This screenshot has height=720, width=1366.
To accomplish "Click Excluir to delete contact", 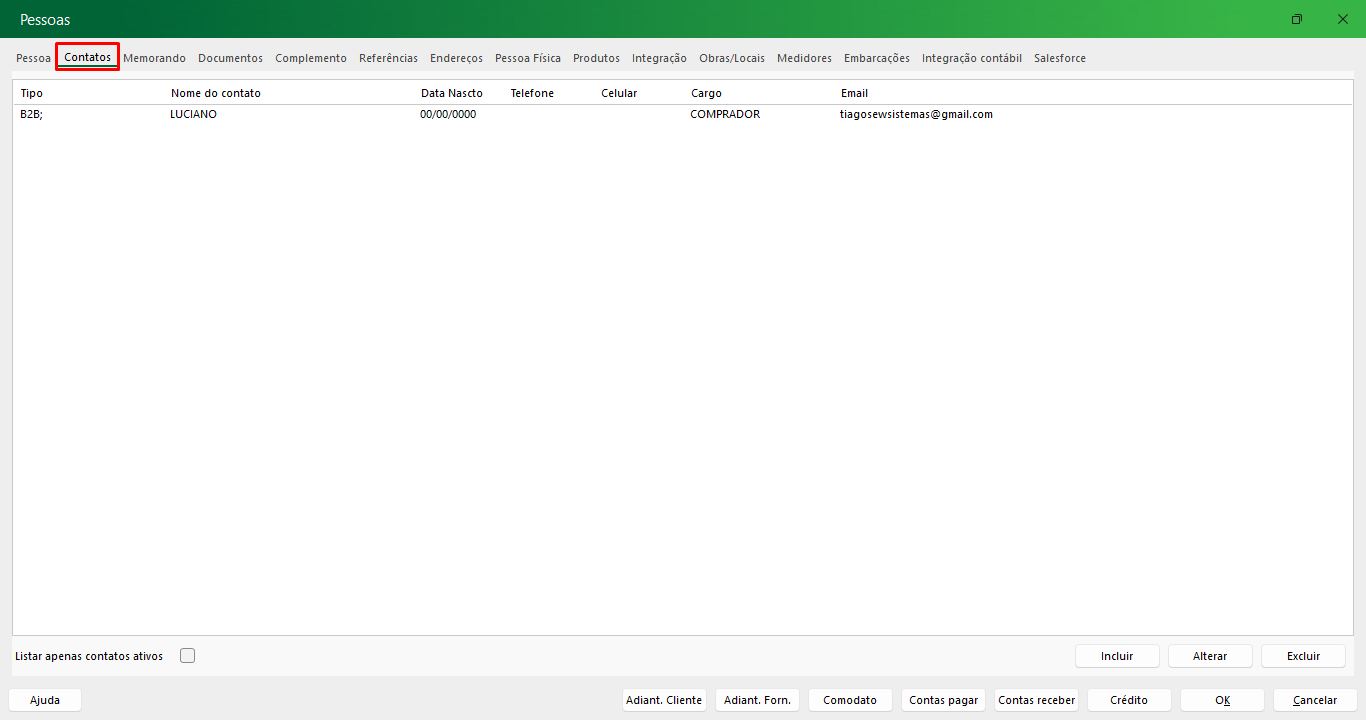I will [x=1303, y=656].
